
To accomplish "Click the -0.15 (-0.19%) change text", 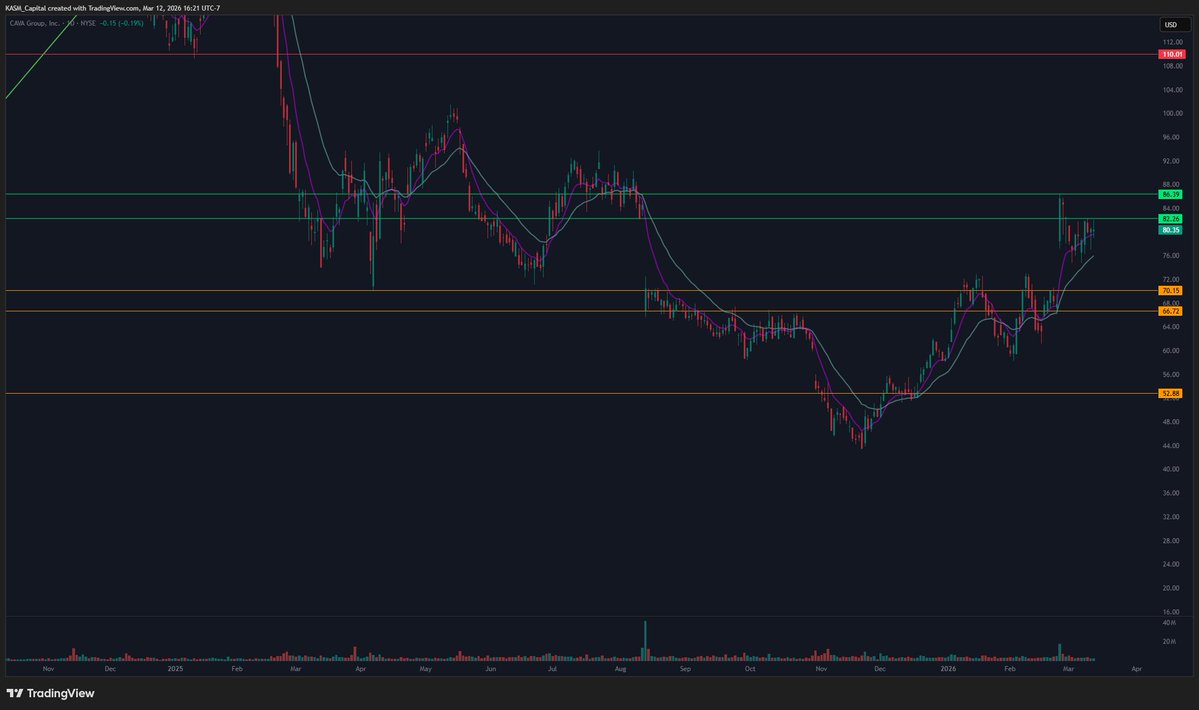I will [122, 22].
